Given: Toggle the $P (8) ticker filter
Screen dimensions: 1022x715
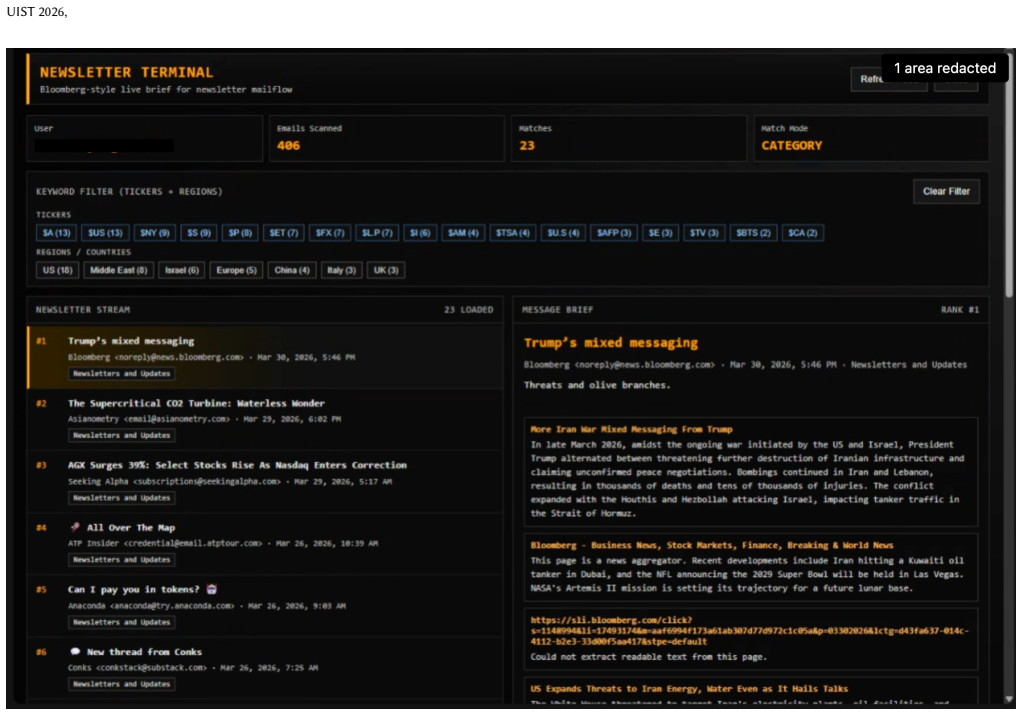Looking at the screenshot, I should [x=240, y=233].
